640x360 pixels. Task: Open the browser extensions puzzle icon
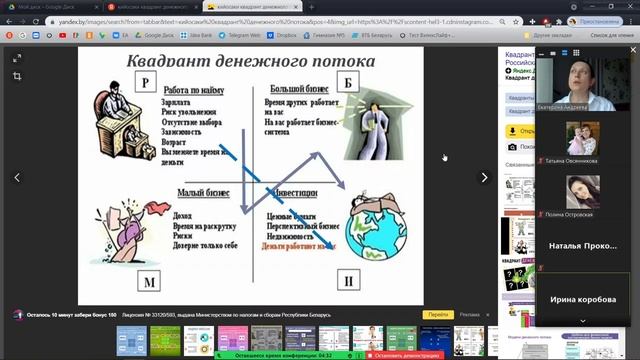(x=559, y=22)
